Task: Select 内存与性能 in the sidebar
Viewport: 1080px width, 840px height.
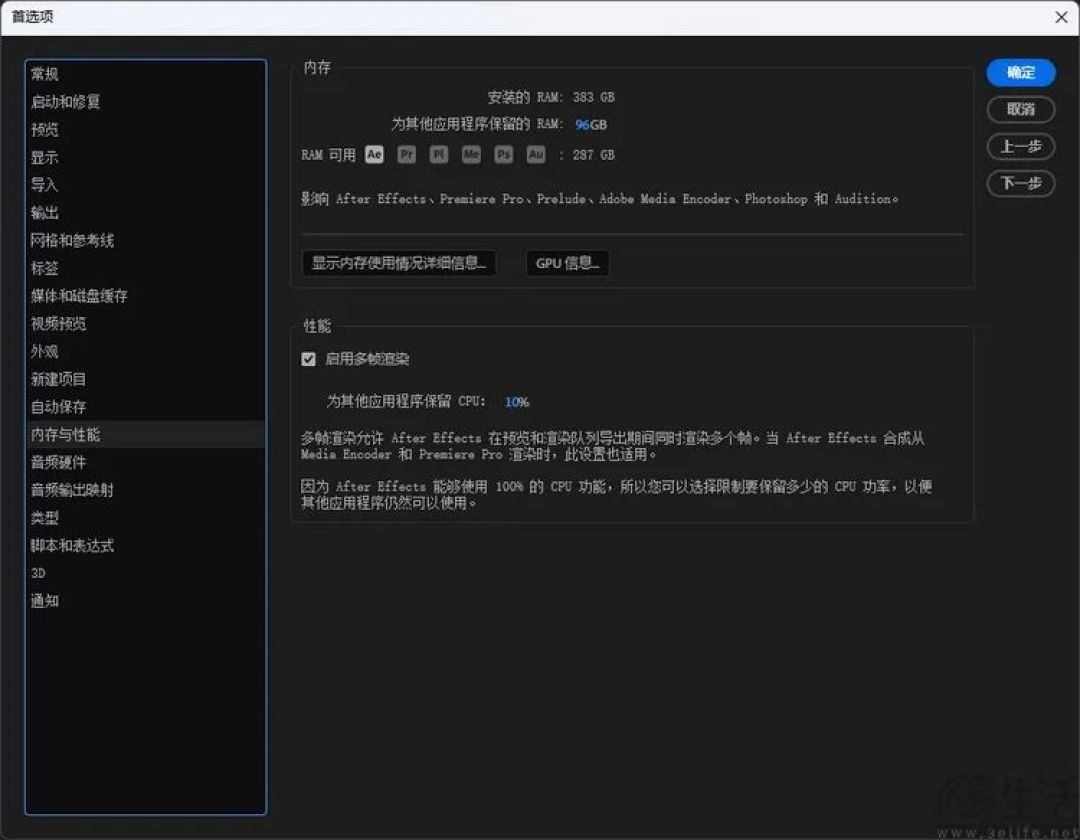Action: pyautogui.click(x=145, y=434)
